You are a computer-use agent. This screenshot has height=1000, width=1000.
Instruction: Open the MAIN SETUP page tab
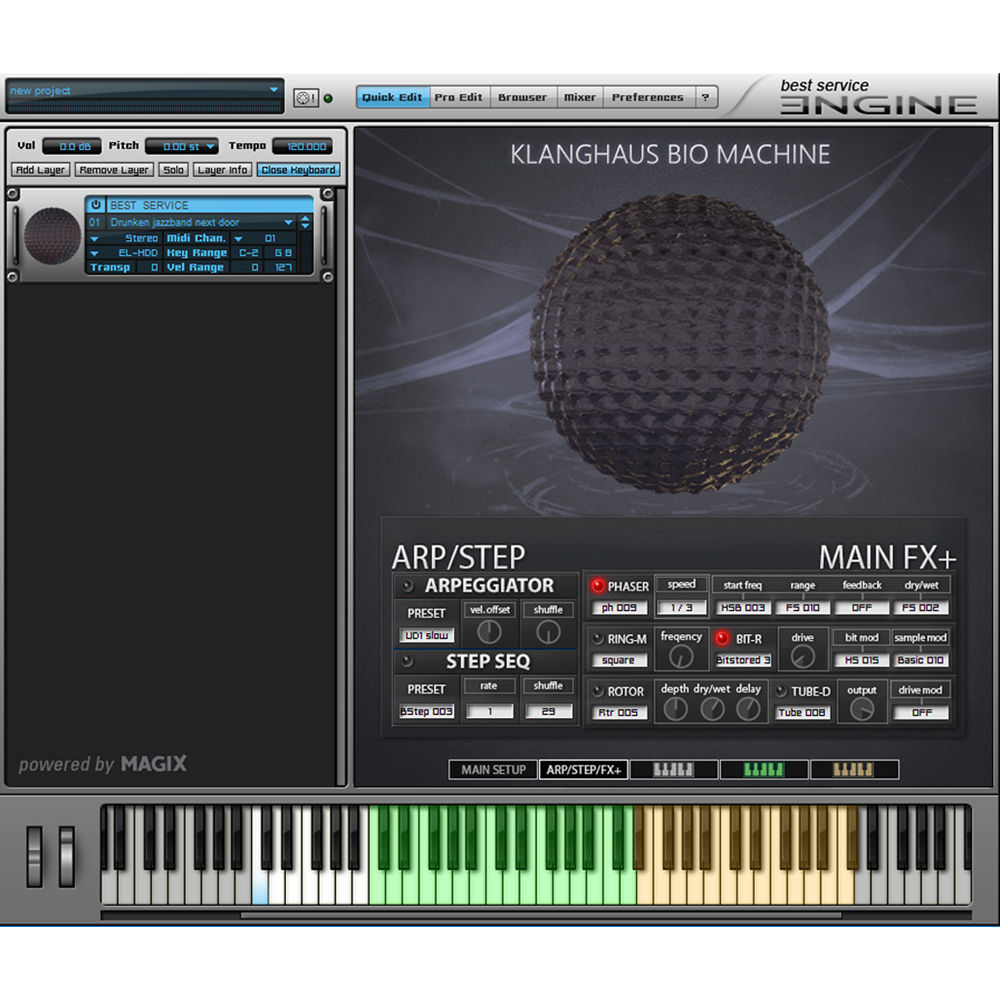(x=493, y=770)
